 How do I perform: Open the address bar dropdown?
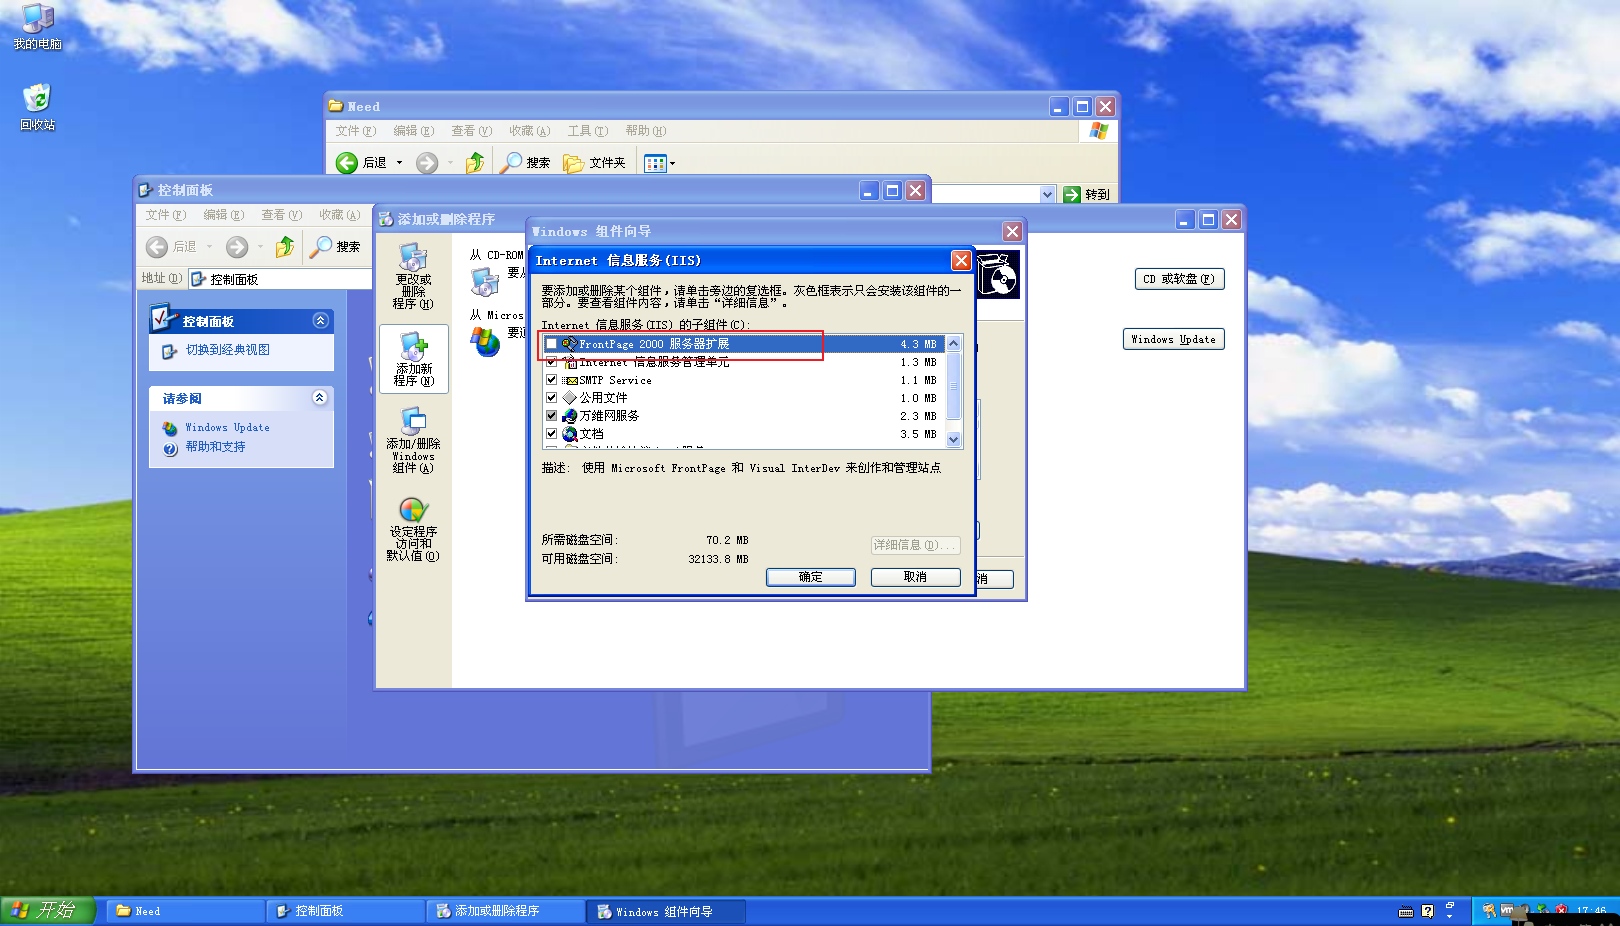click(1046, 193)
